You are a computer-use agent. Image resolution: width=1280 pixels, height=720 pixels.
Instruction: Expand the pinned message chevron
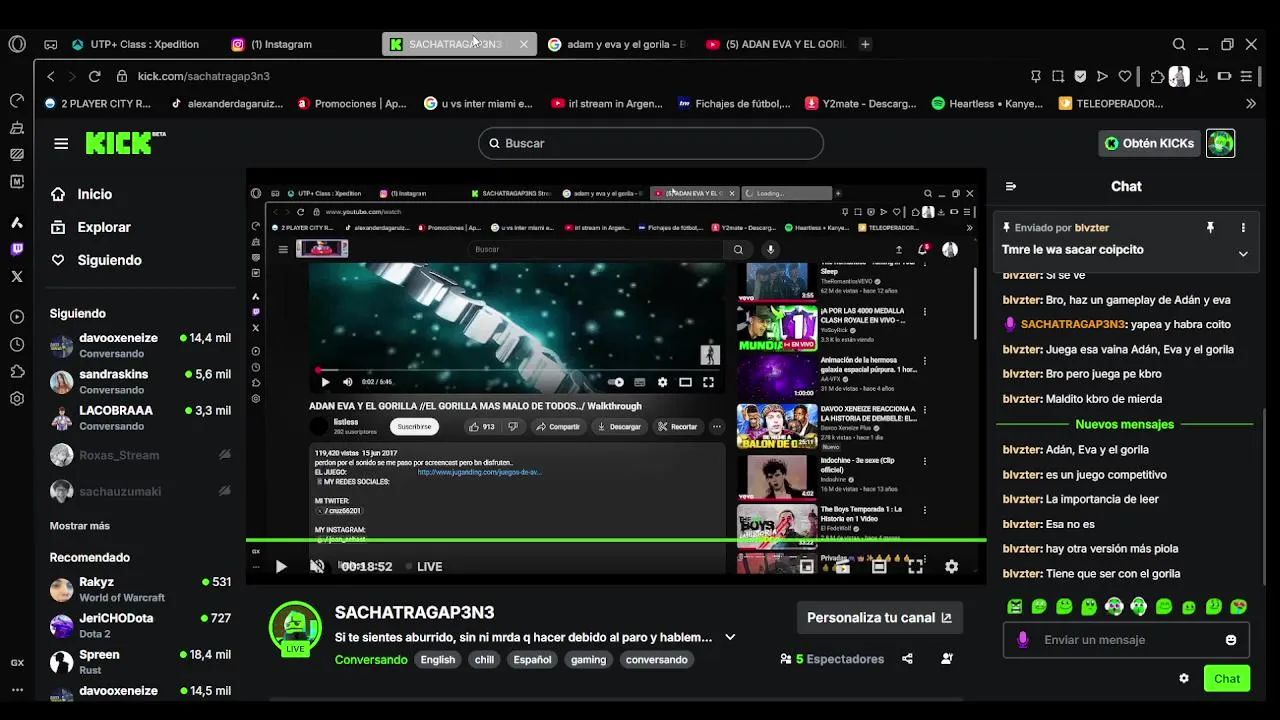pyautogui.click(x=1243, y=254)
